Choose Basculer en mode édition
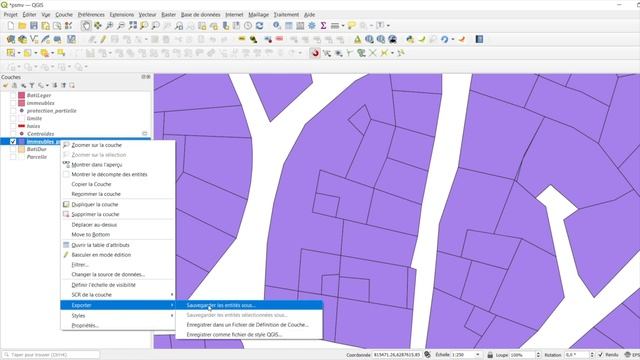This screenshot has width=640, height=360. tap(118, 255)
